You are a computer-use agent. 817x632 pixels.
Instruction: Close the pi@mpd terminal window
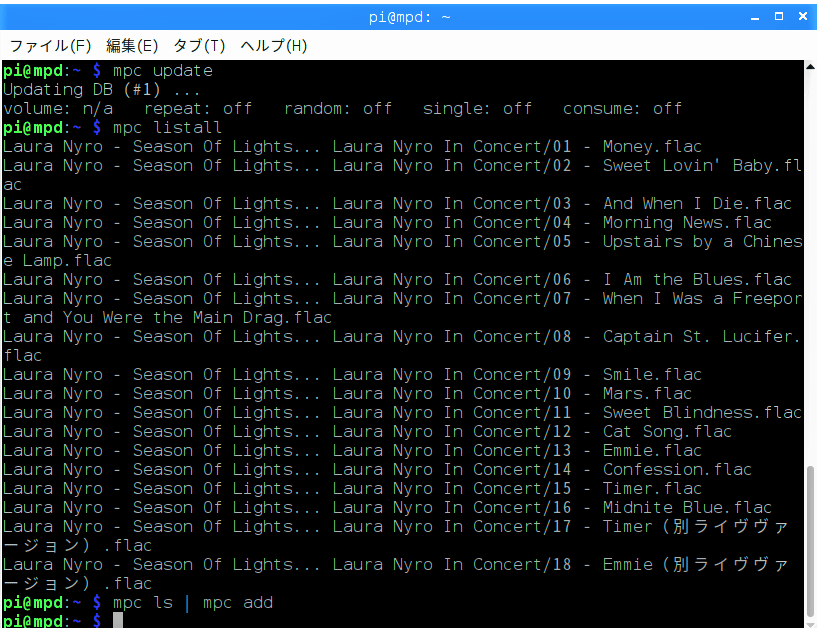pyautogui.click(x=803, y=17)
